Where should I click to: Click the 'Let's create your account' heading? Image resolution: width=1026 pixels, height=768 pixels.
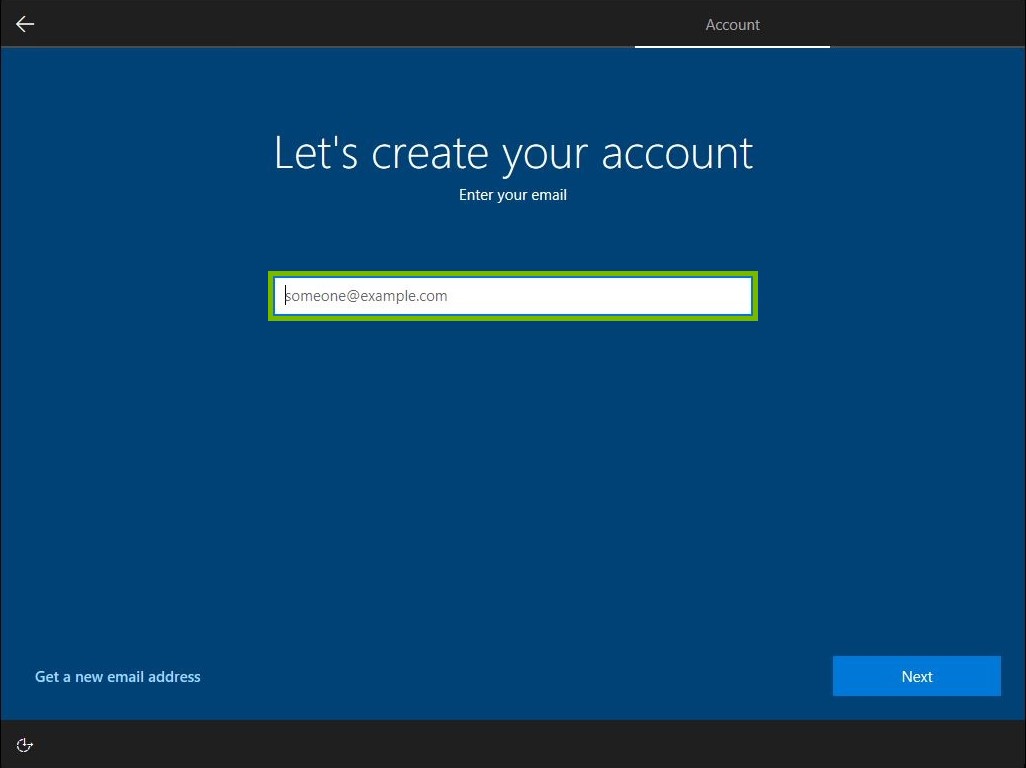tap(513, 154)
